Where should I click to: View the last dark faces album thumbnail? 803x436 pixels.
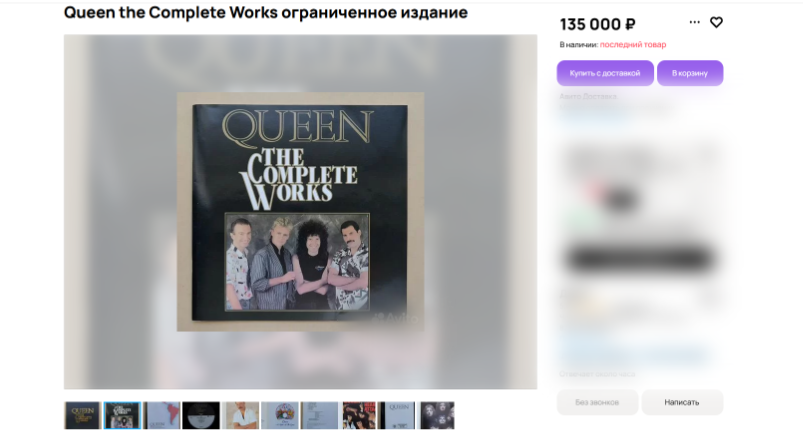pyautogui.click(x=437, y=415)
